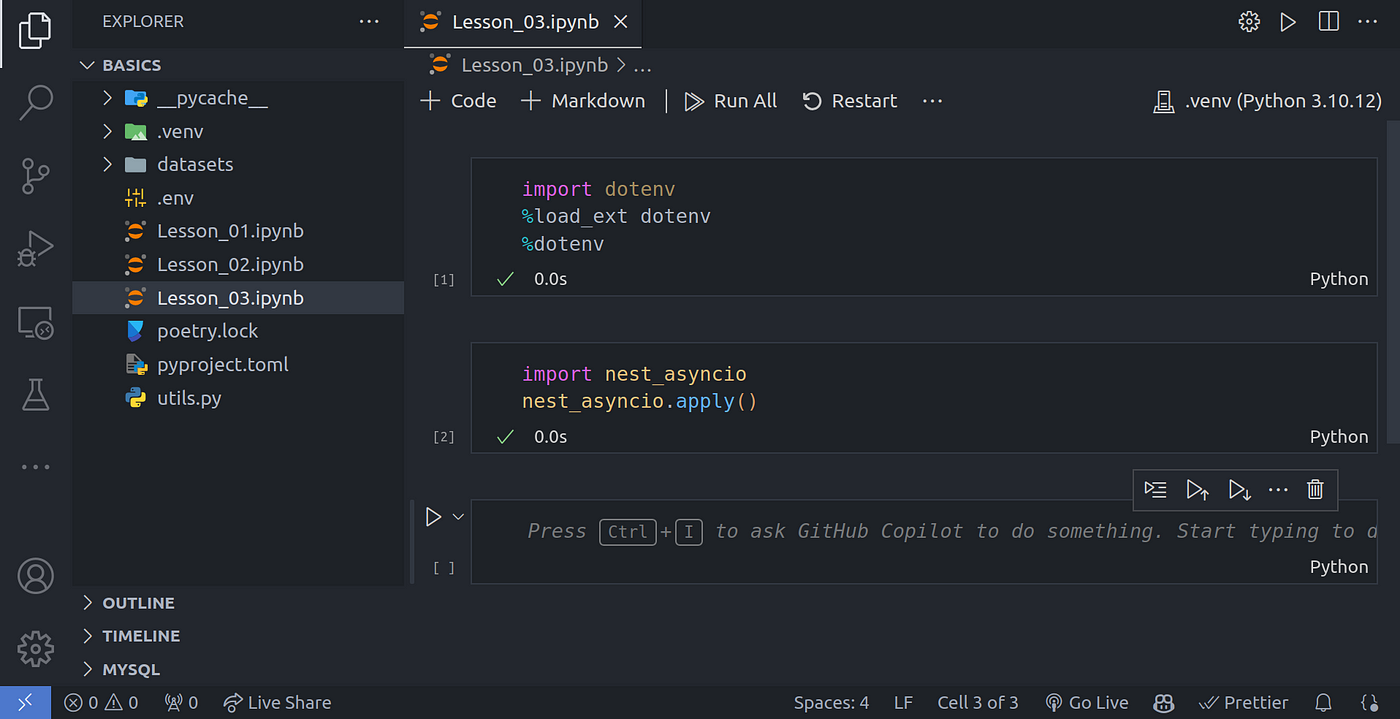This screenshot has height=719, width=1400.
Task: Show errors and warnings count in status bar
Action: (101, 702)
